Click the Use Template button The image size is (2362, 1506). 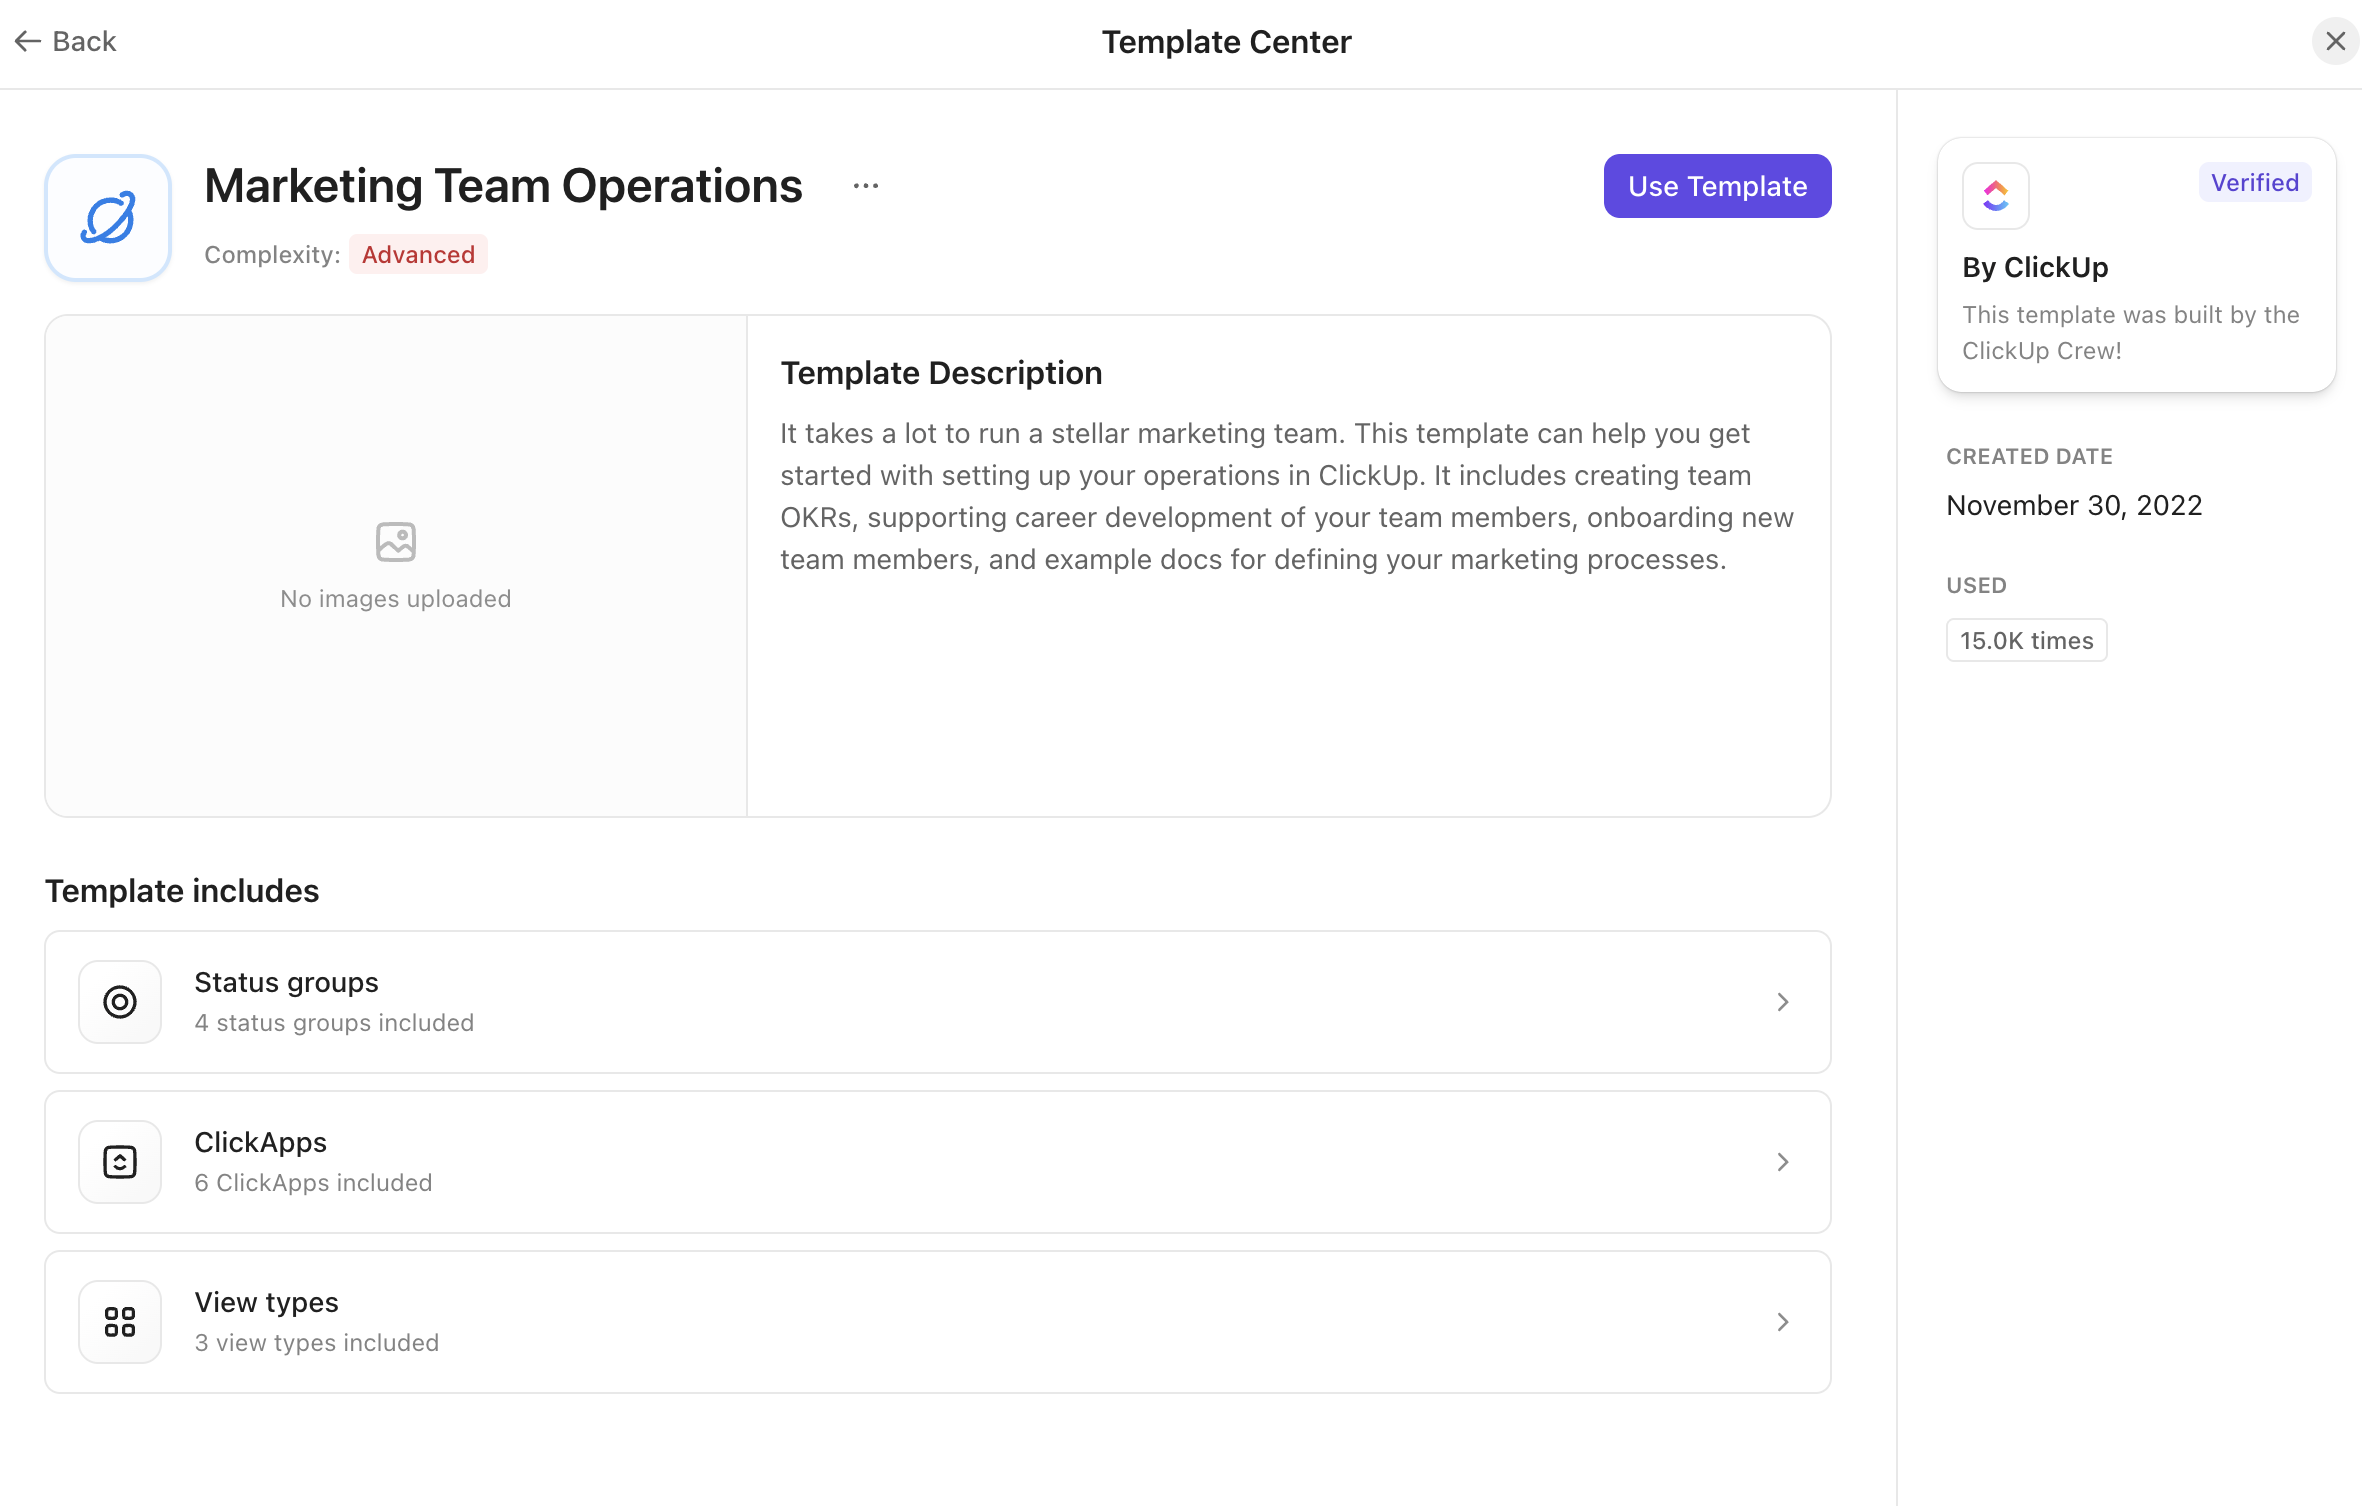[1716, 185]
